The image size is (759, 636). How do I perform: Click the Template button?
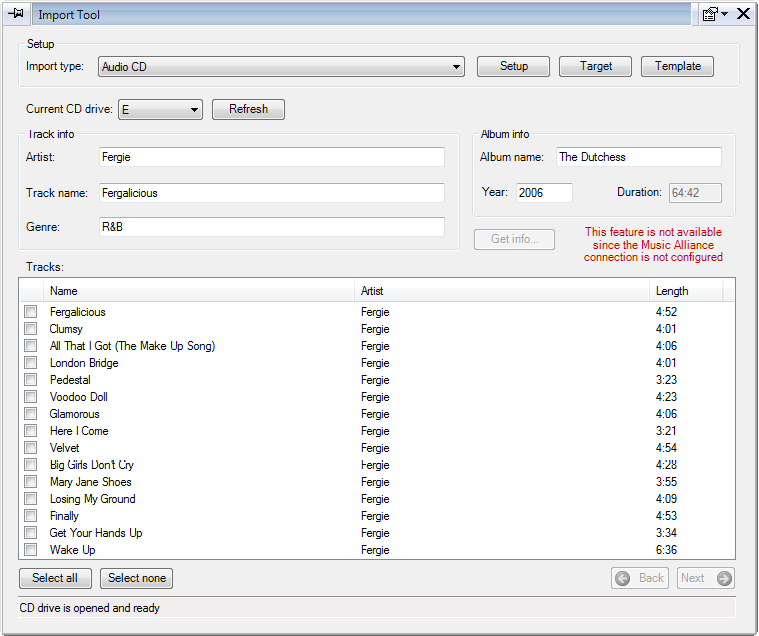coord(677,66)
